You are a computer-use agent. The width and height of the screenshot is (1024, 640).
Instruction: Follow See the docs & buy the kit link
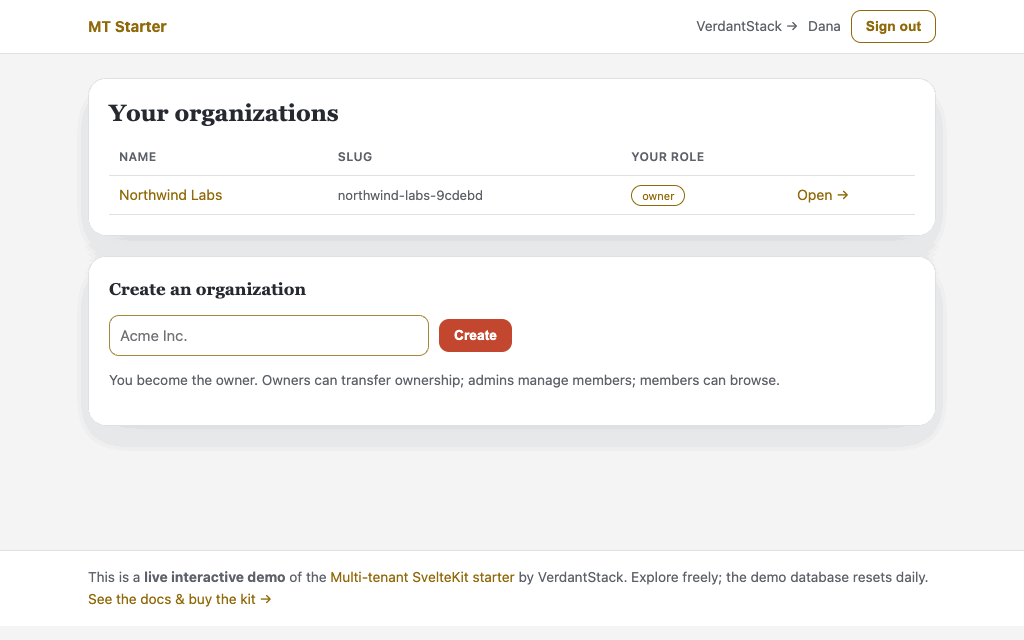(180, 600)
